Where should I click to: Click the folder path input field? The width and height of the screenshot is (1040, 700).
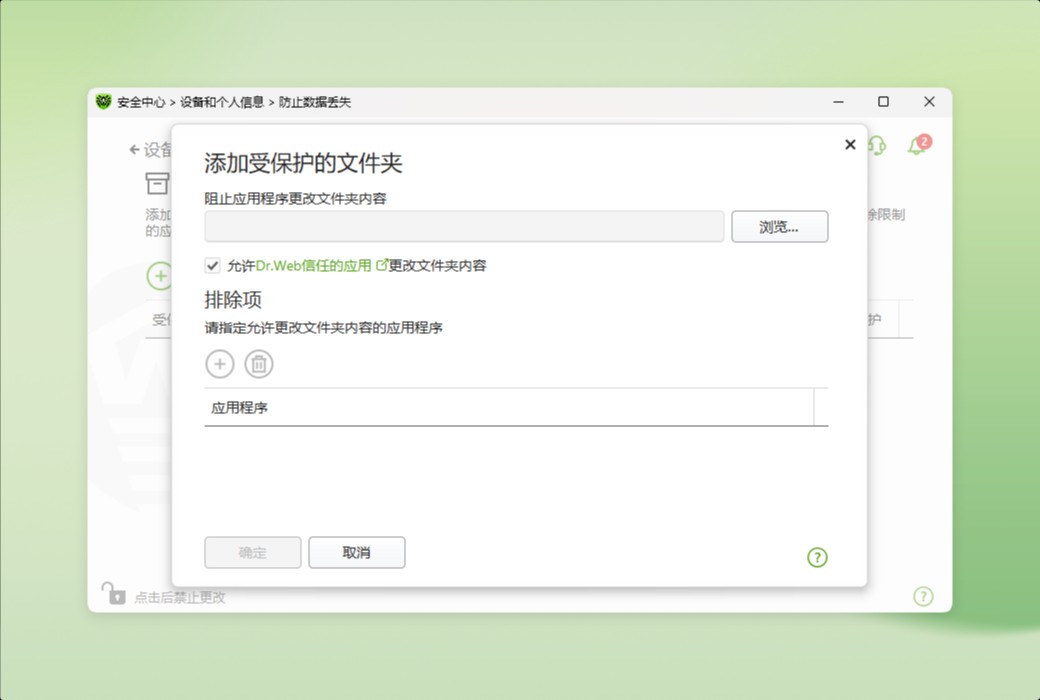click(463, 227)
